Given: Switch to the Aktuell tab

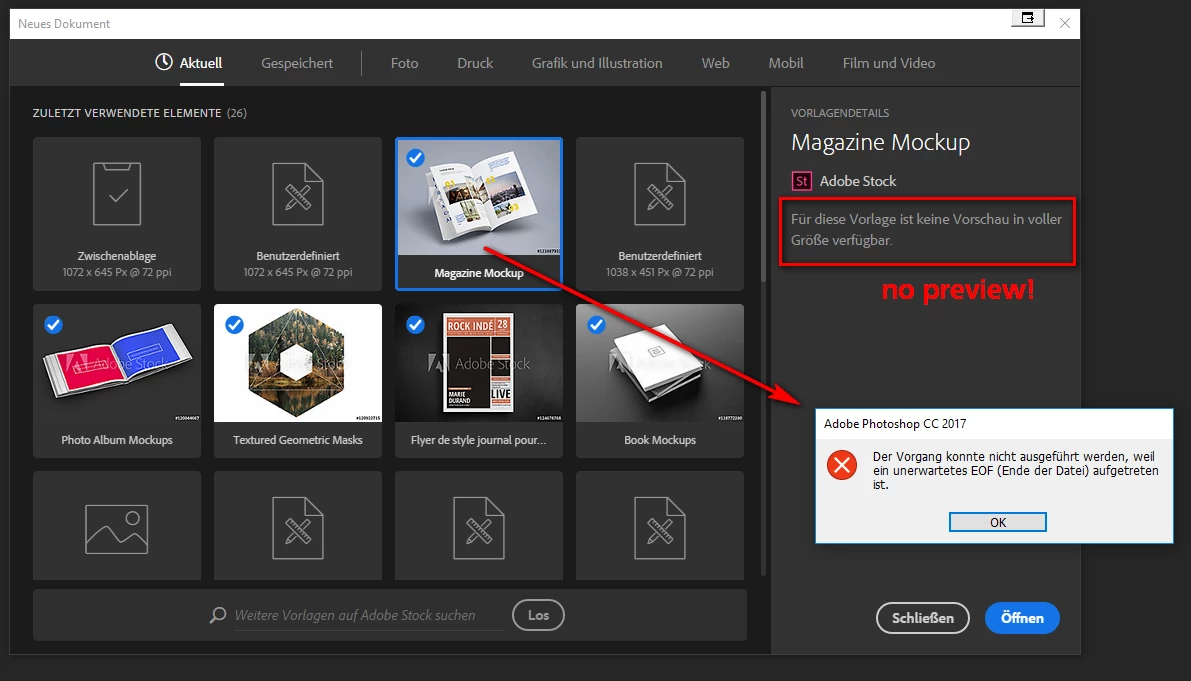Looking at the screenshot, I should point(201,63).
